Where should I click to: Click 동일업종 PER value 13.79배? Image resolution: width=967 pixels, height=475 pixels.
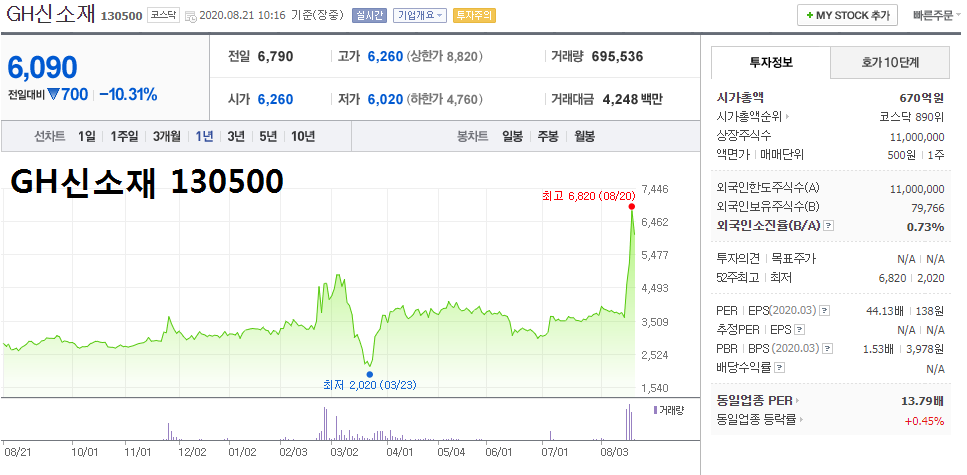click(x=923, y=402)
